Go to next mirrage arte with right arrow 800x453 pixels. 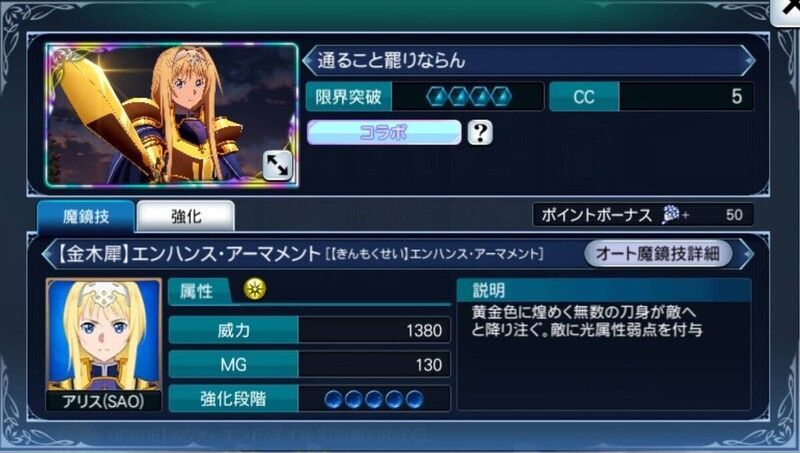tap(748, 254)
